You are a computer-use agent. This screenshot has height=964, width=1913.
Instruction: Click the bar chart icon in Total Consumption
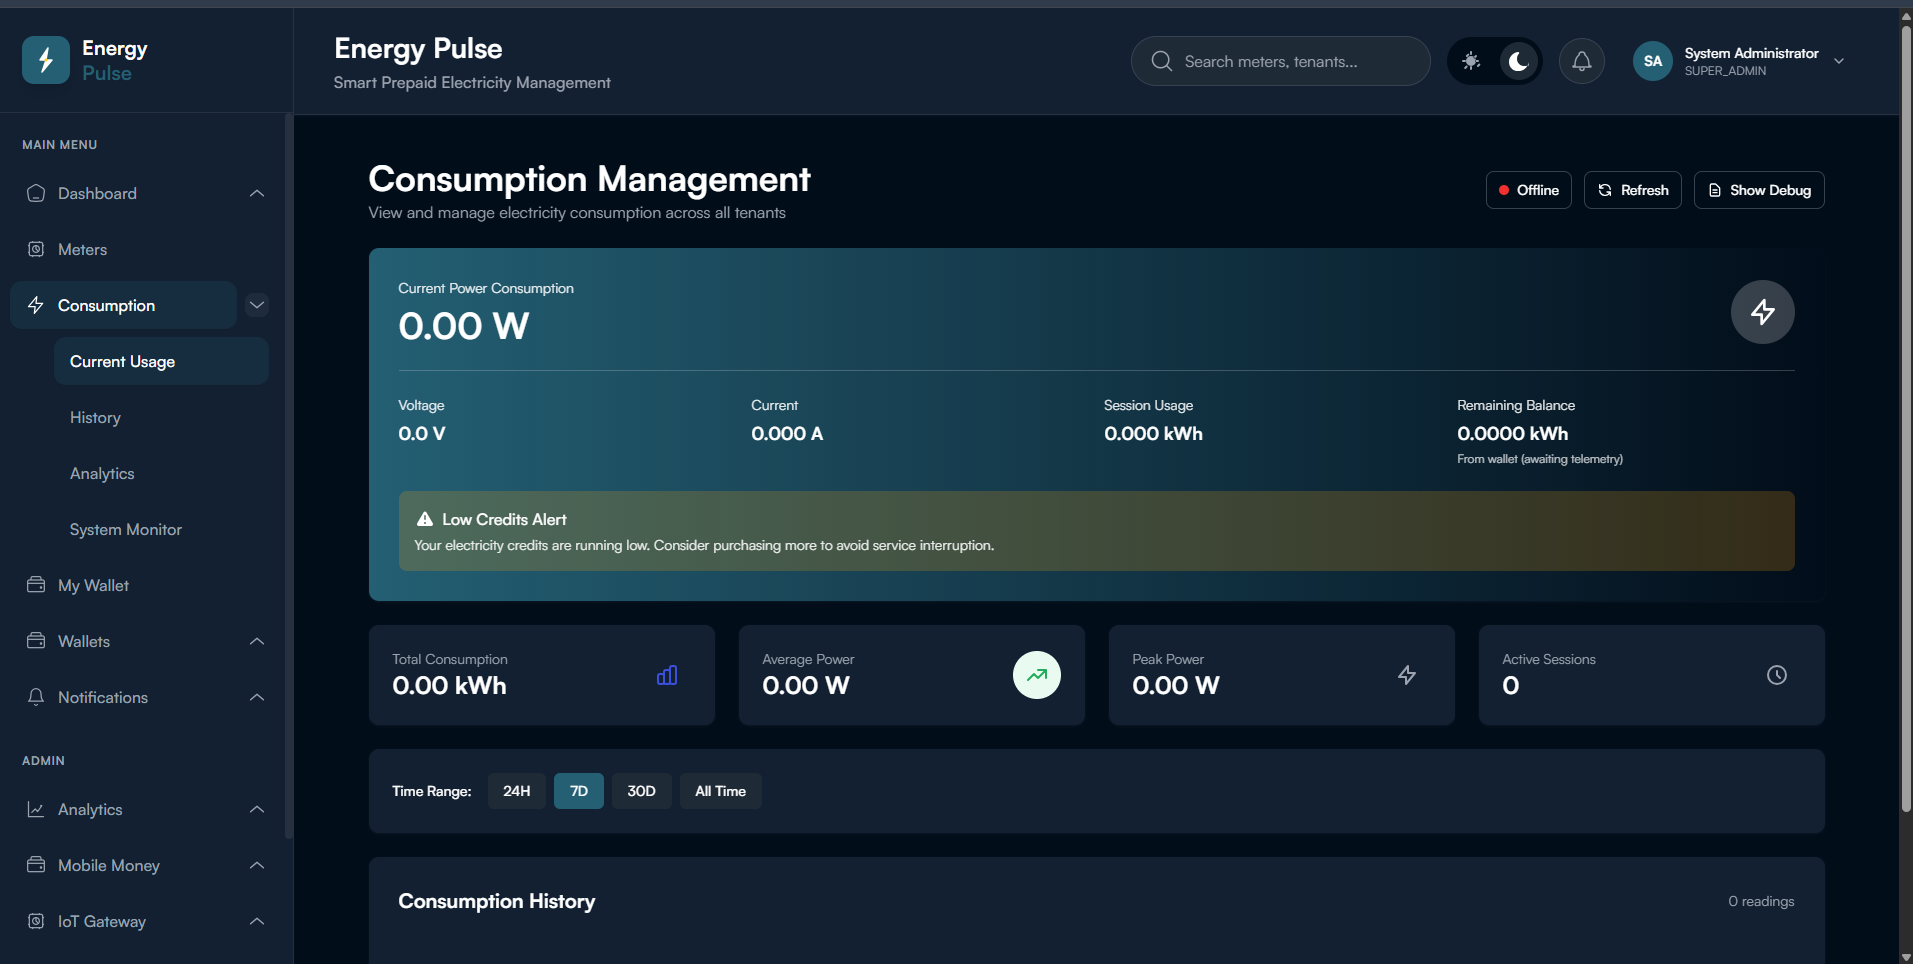[667, 676]
